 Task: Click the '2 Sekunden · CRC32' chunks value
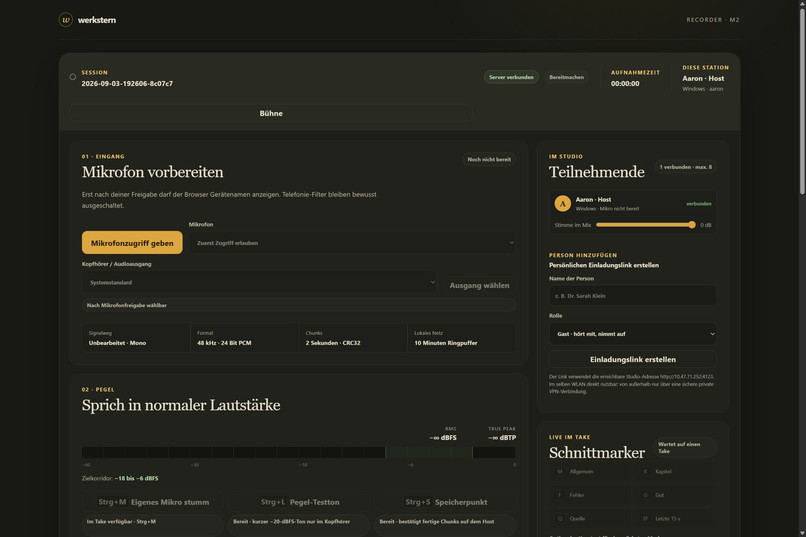click(333, 343)
